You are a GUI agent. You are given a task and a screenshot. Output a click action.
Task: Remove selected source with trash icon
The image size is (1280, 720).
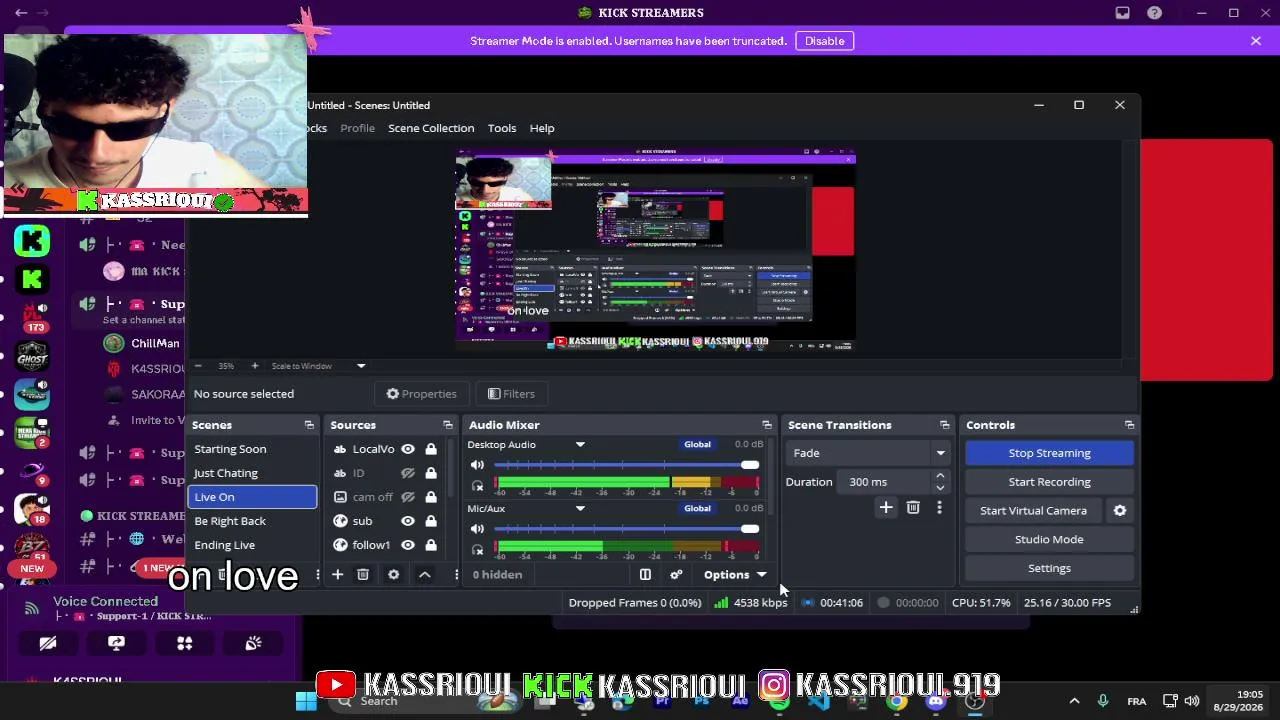[363, 575]
